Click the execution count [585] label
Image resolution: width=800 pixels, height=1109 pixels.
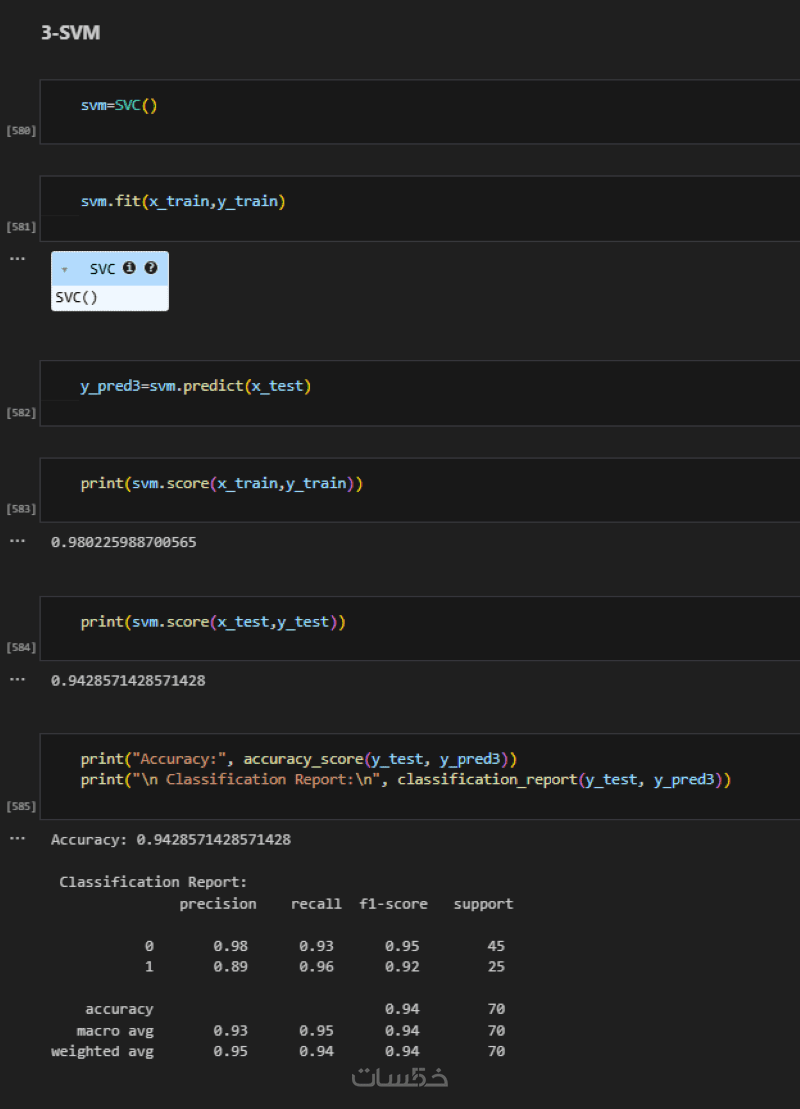21,806
